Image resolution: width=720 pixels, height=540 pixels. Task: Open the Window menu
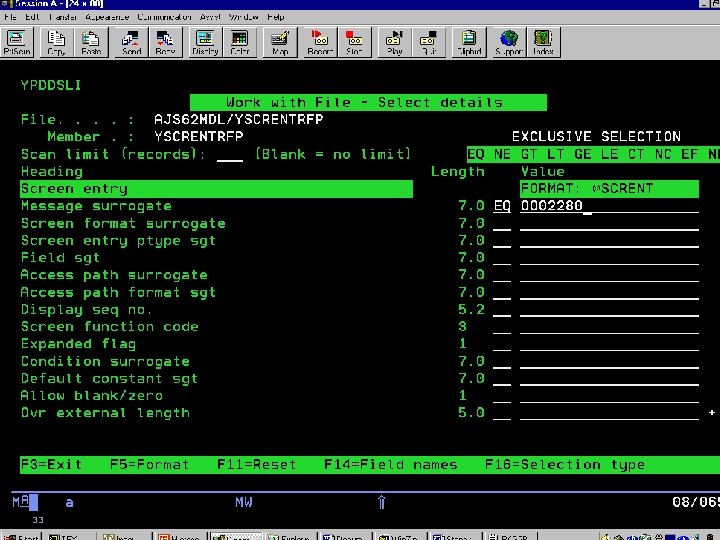(243, 17)
